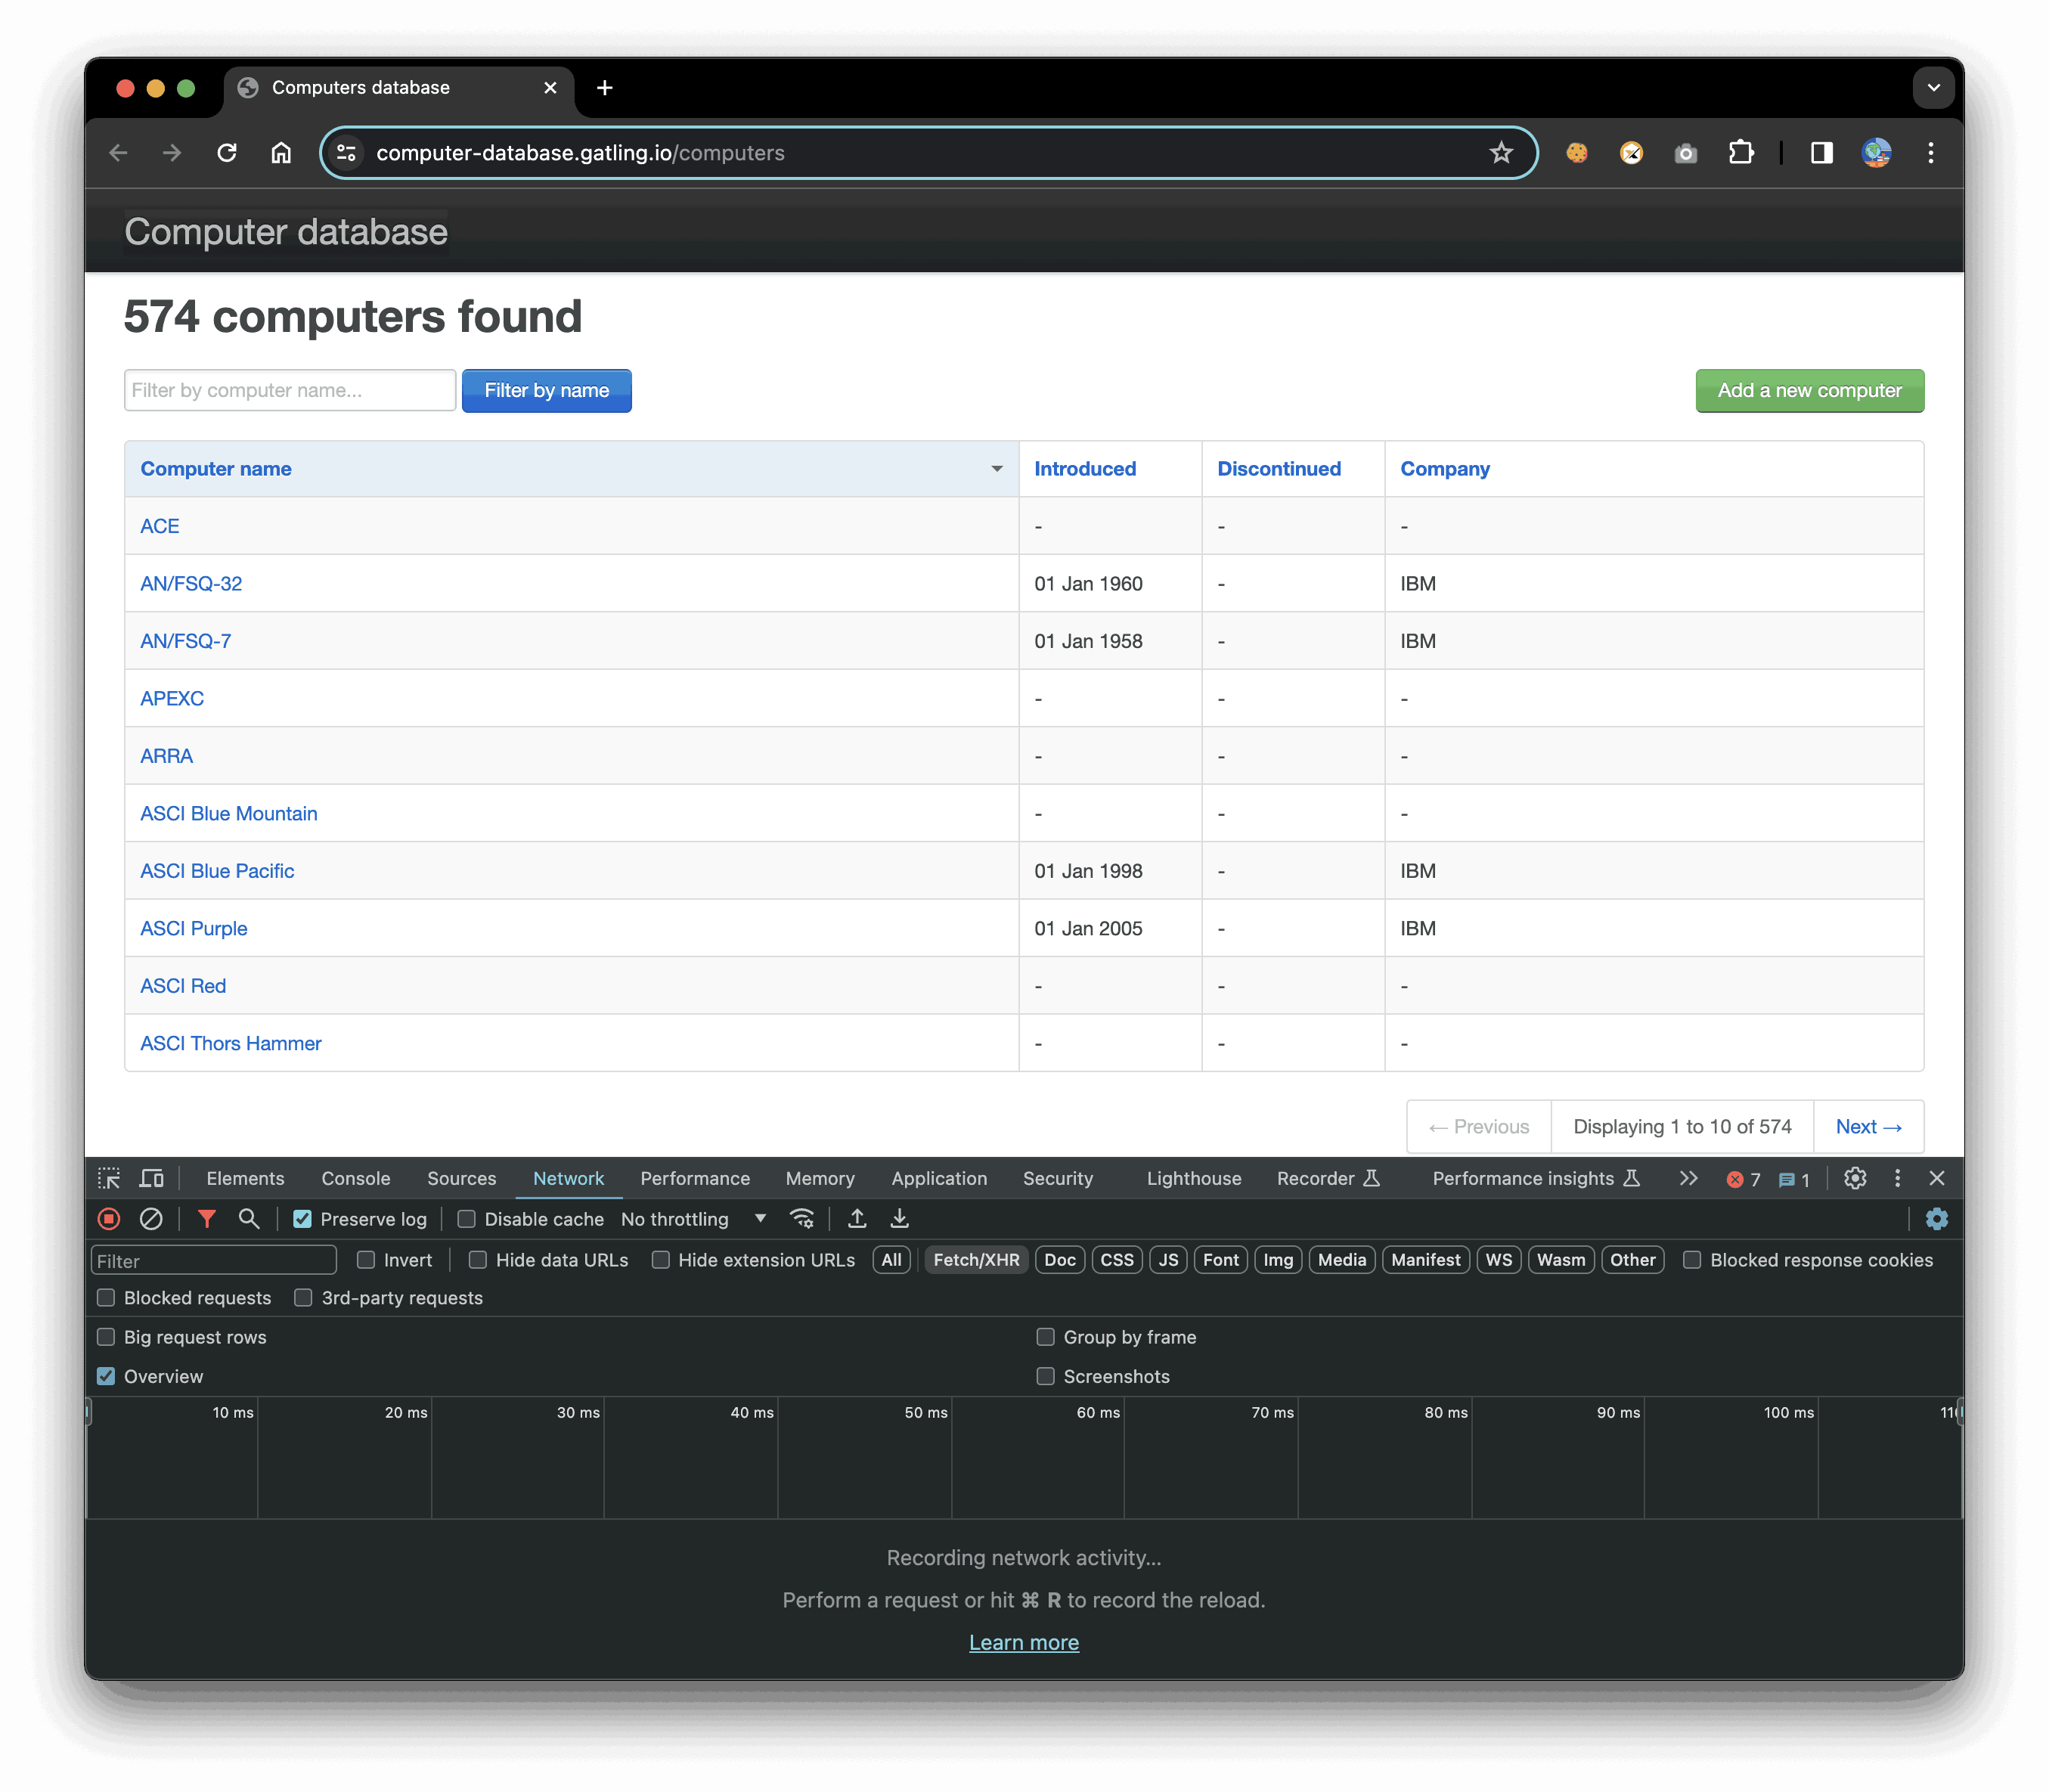Open network search with magnifier icon

(x=248, y=1219)
